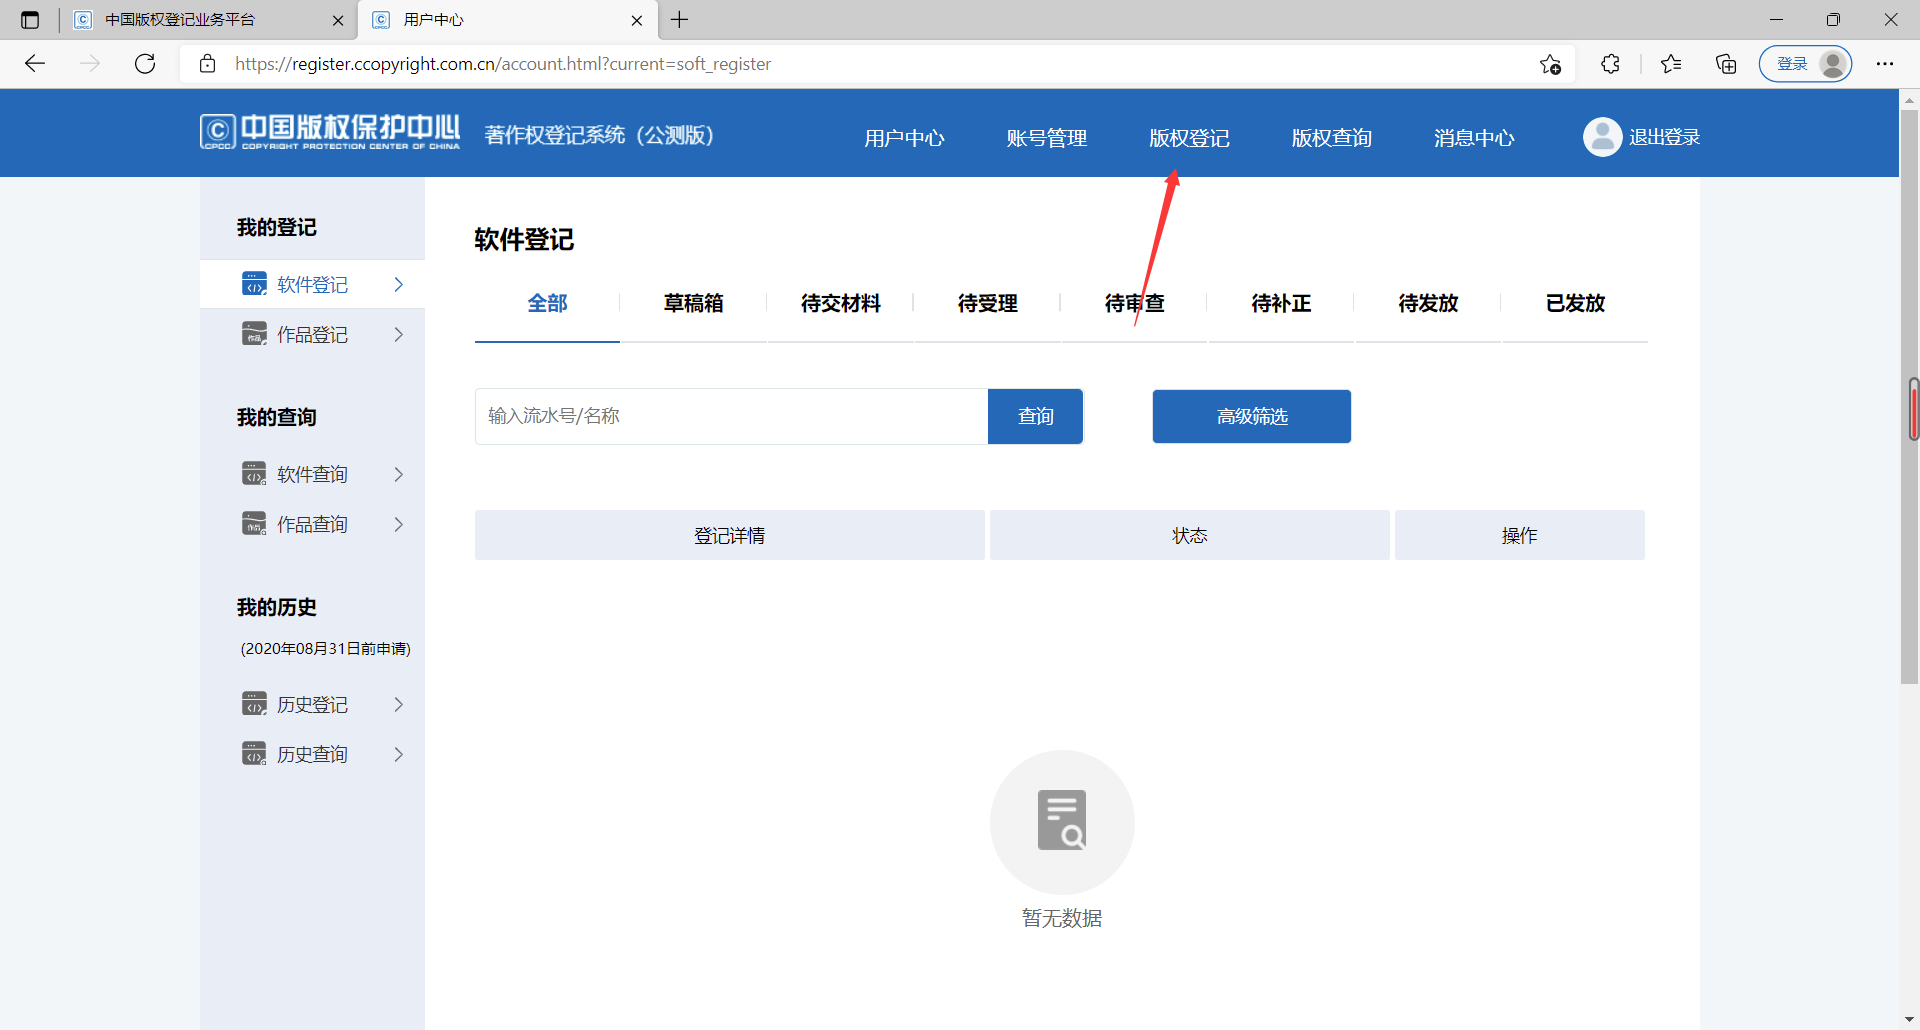Click the user avatar next to 退出登录
1920x1030 pixels.
[1602, 136]
